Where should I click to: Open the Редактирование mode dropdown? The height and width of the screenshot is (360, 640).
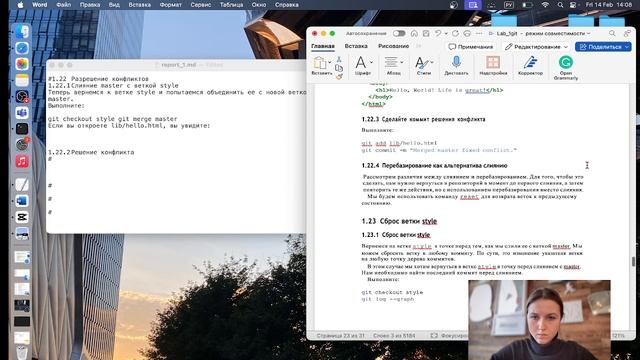tap(536, 47)
